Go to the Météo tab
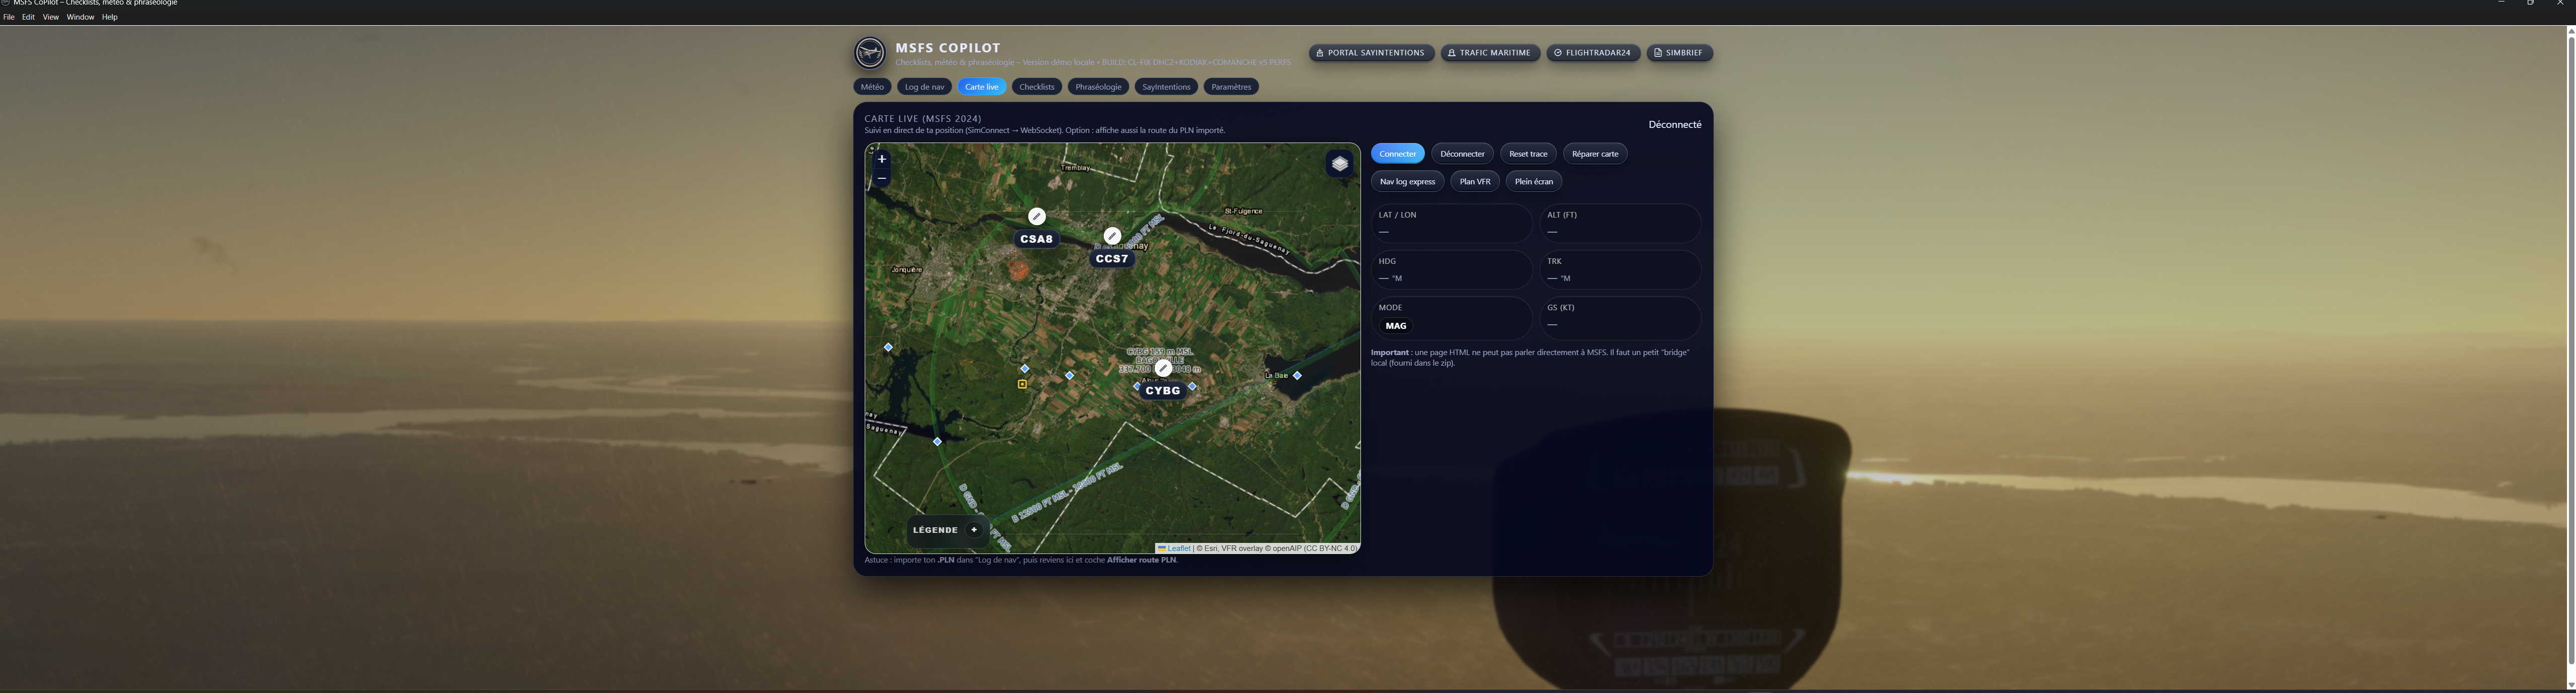 pos(872,87)
